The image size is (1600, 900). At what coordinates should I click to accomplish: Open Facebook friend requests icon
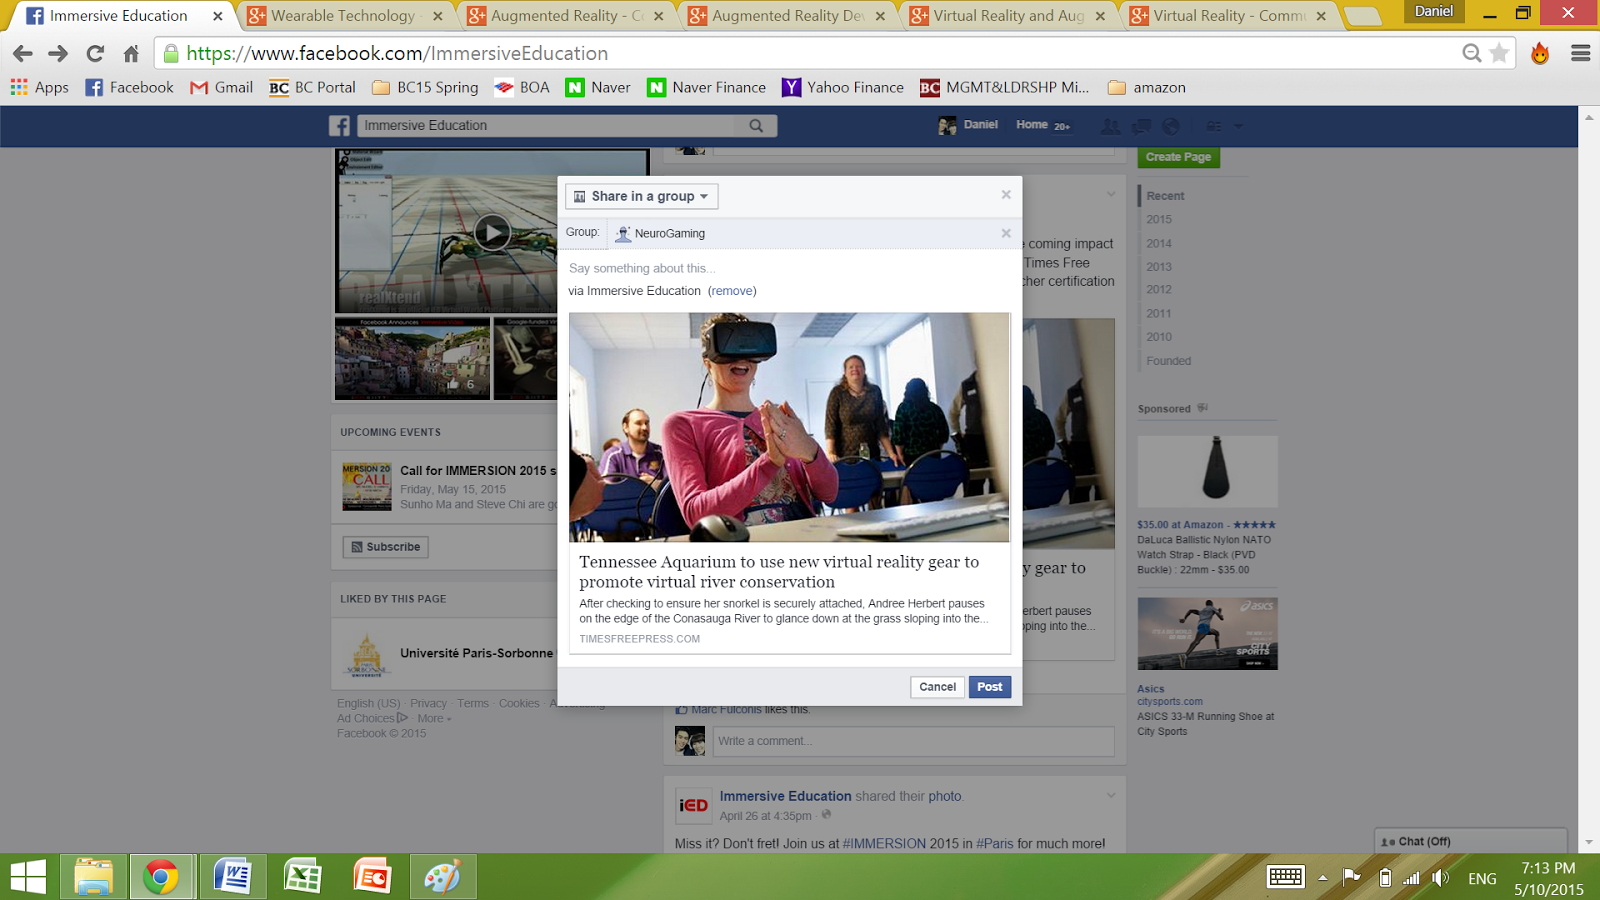[1110, 126]
